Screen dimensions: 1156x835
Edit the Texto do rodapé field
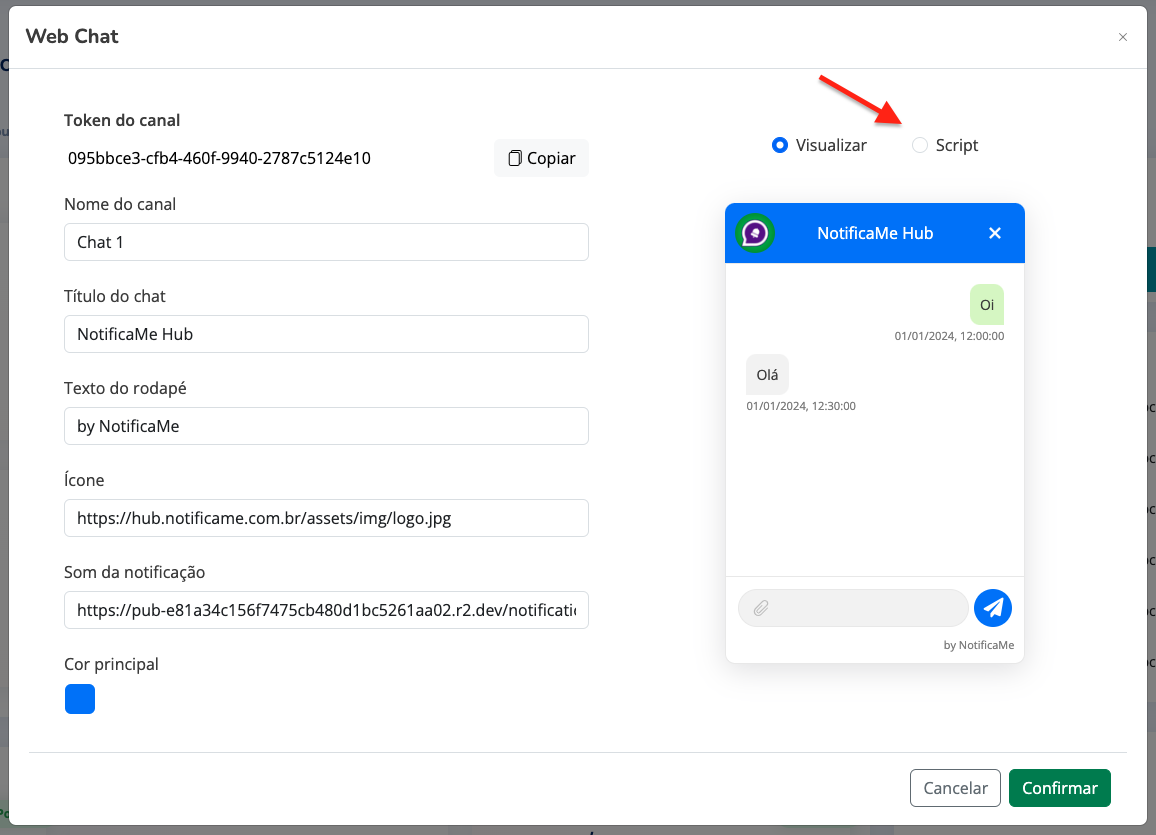(x=326, y=426)
